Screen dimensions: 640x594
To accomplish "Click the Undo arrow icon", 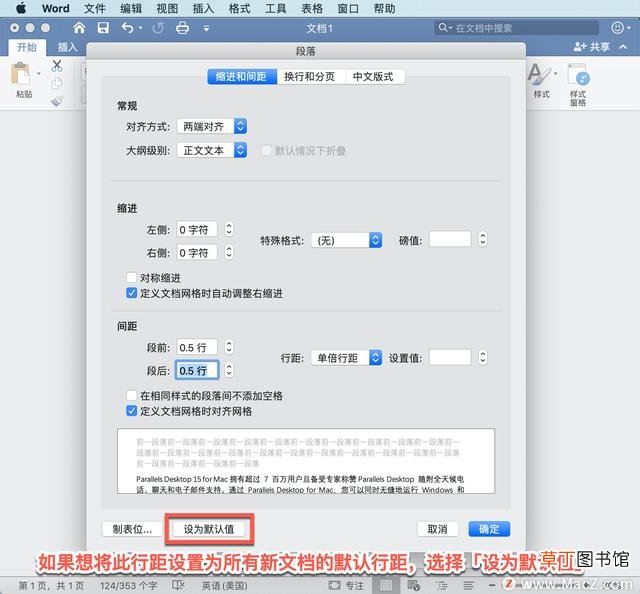I will (127, 28).
